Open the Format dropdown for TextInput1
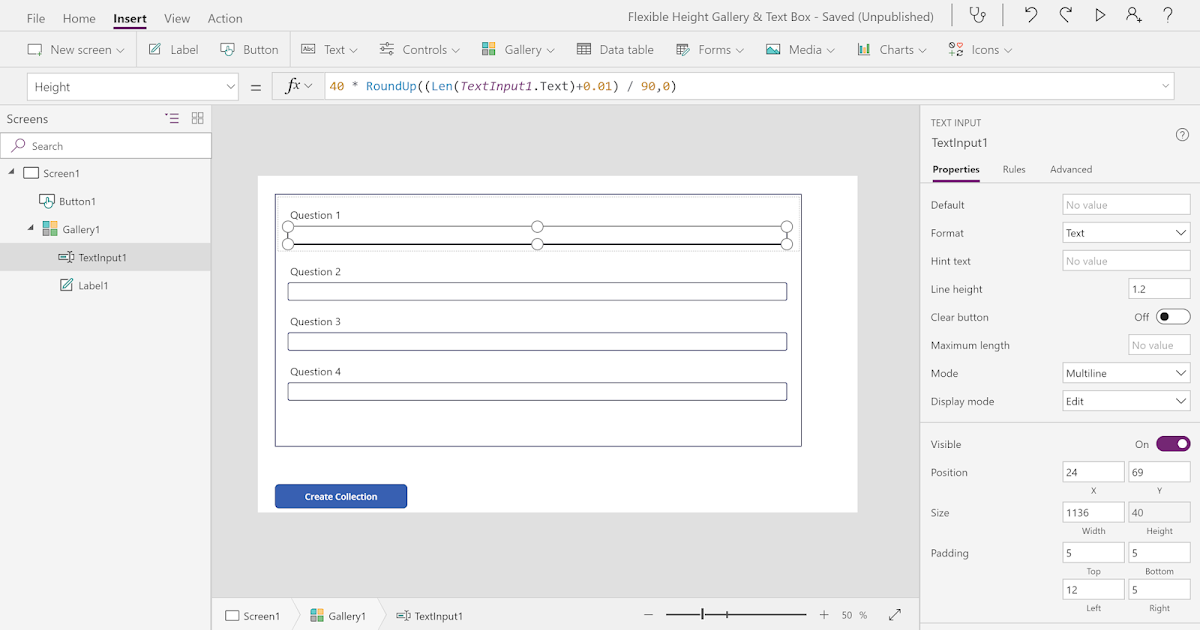The image size is (1200, 630). tap(1126, 232)
